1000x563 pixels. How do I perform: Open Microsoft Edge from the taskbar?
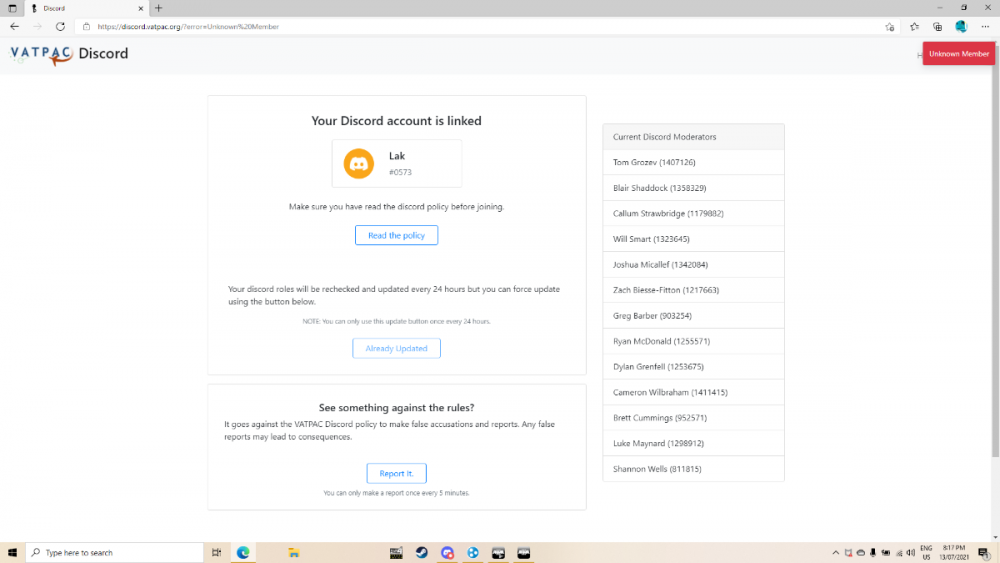point(243,553)
